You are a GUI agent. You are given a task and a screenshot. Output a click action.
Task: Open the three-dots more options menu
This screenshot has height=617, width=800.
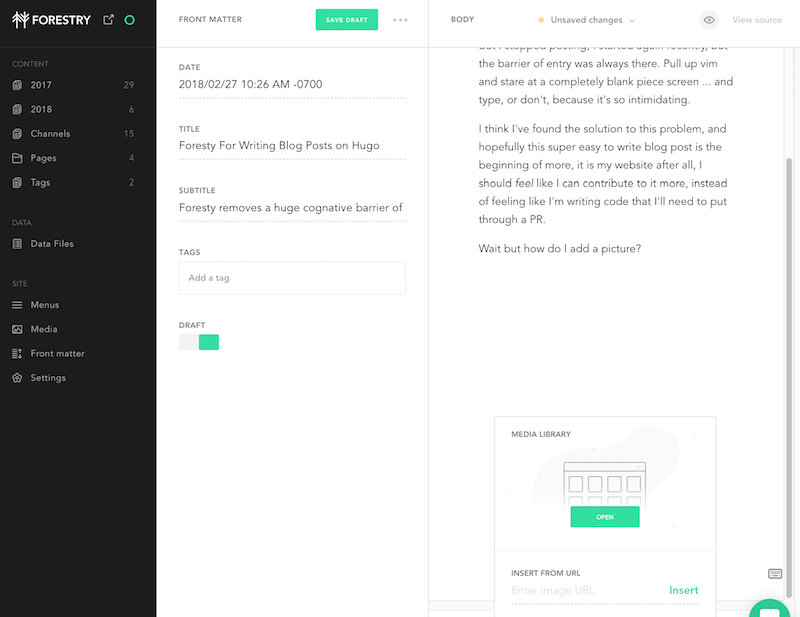(401, 20)
